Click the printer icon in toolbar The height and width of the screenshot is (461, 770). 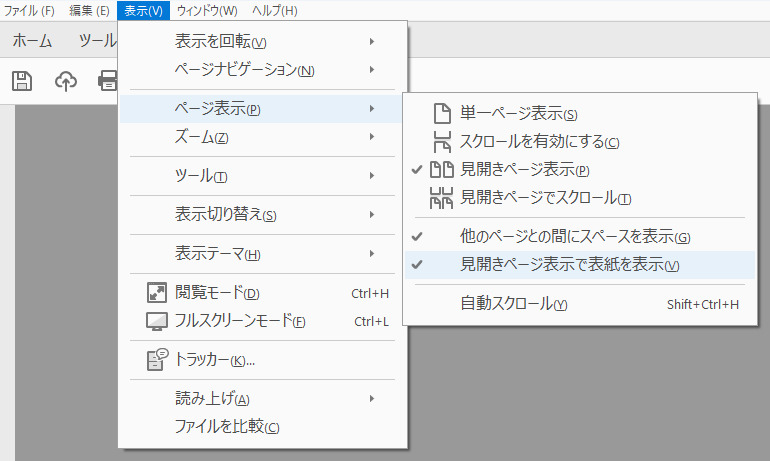(107, 81)
